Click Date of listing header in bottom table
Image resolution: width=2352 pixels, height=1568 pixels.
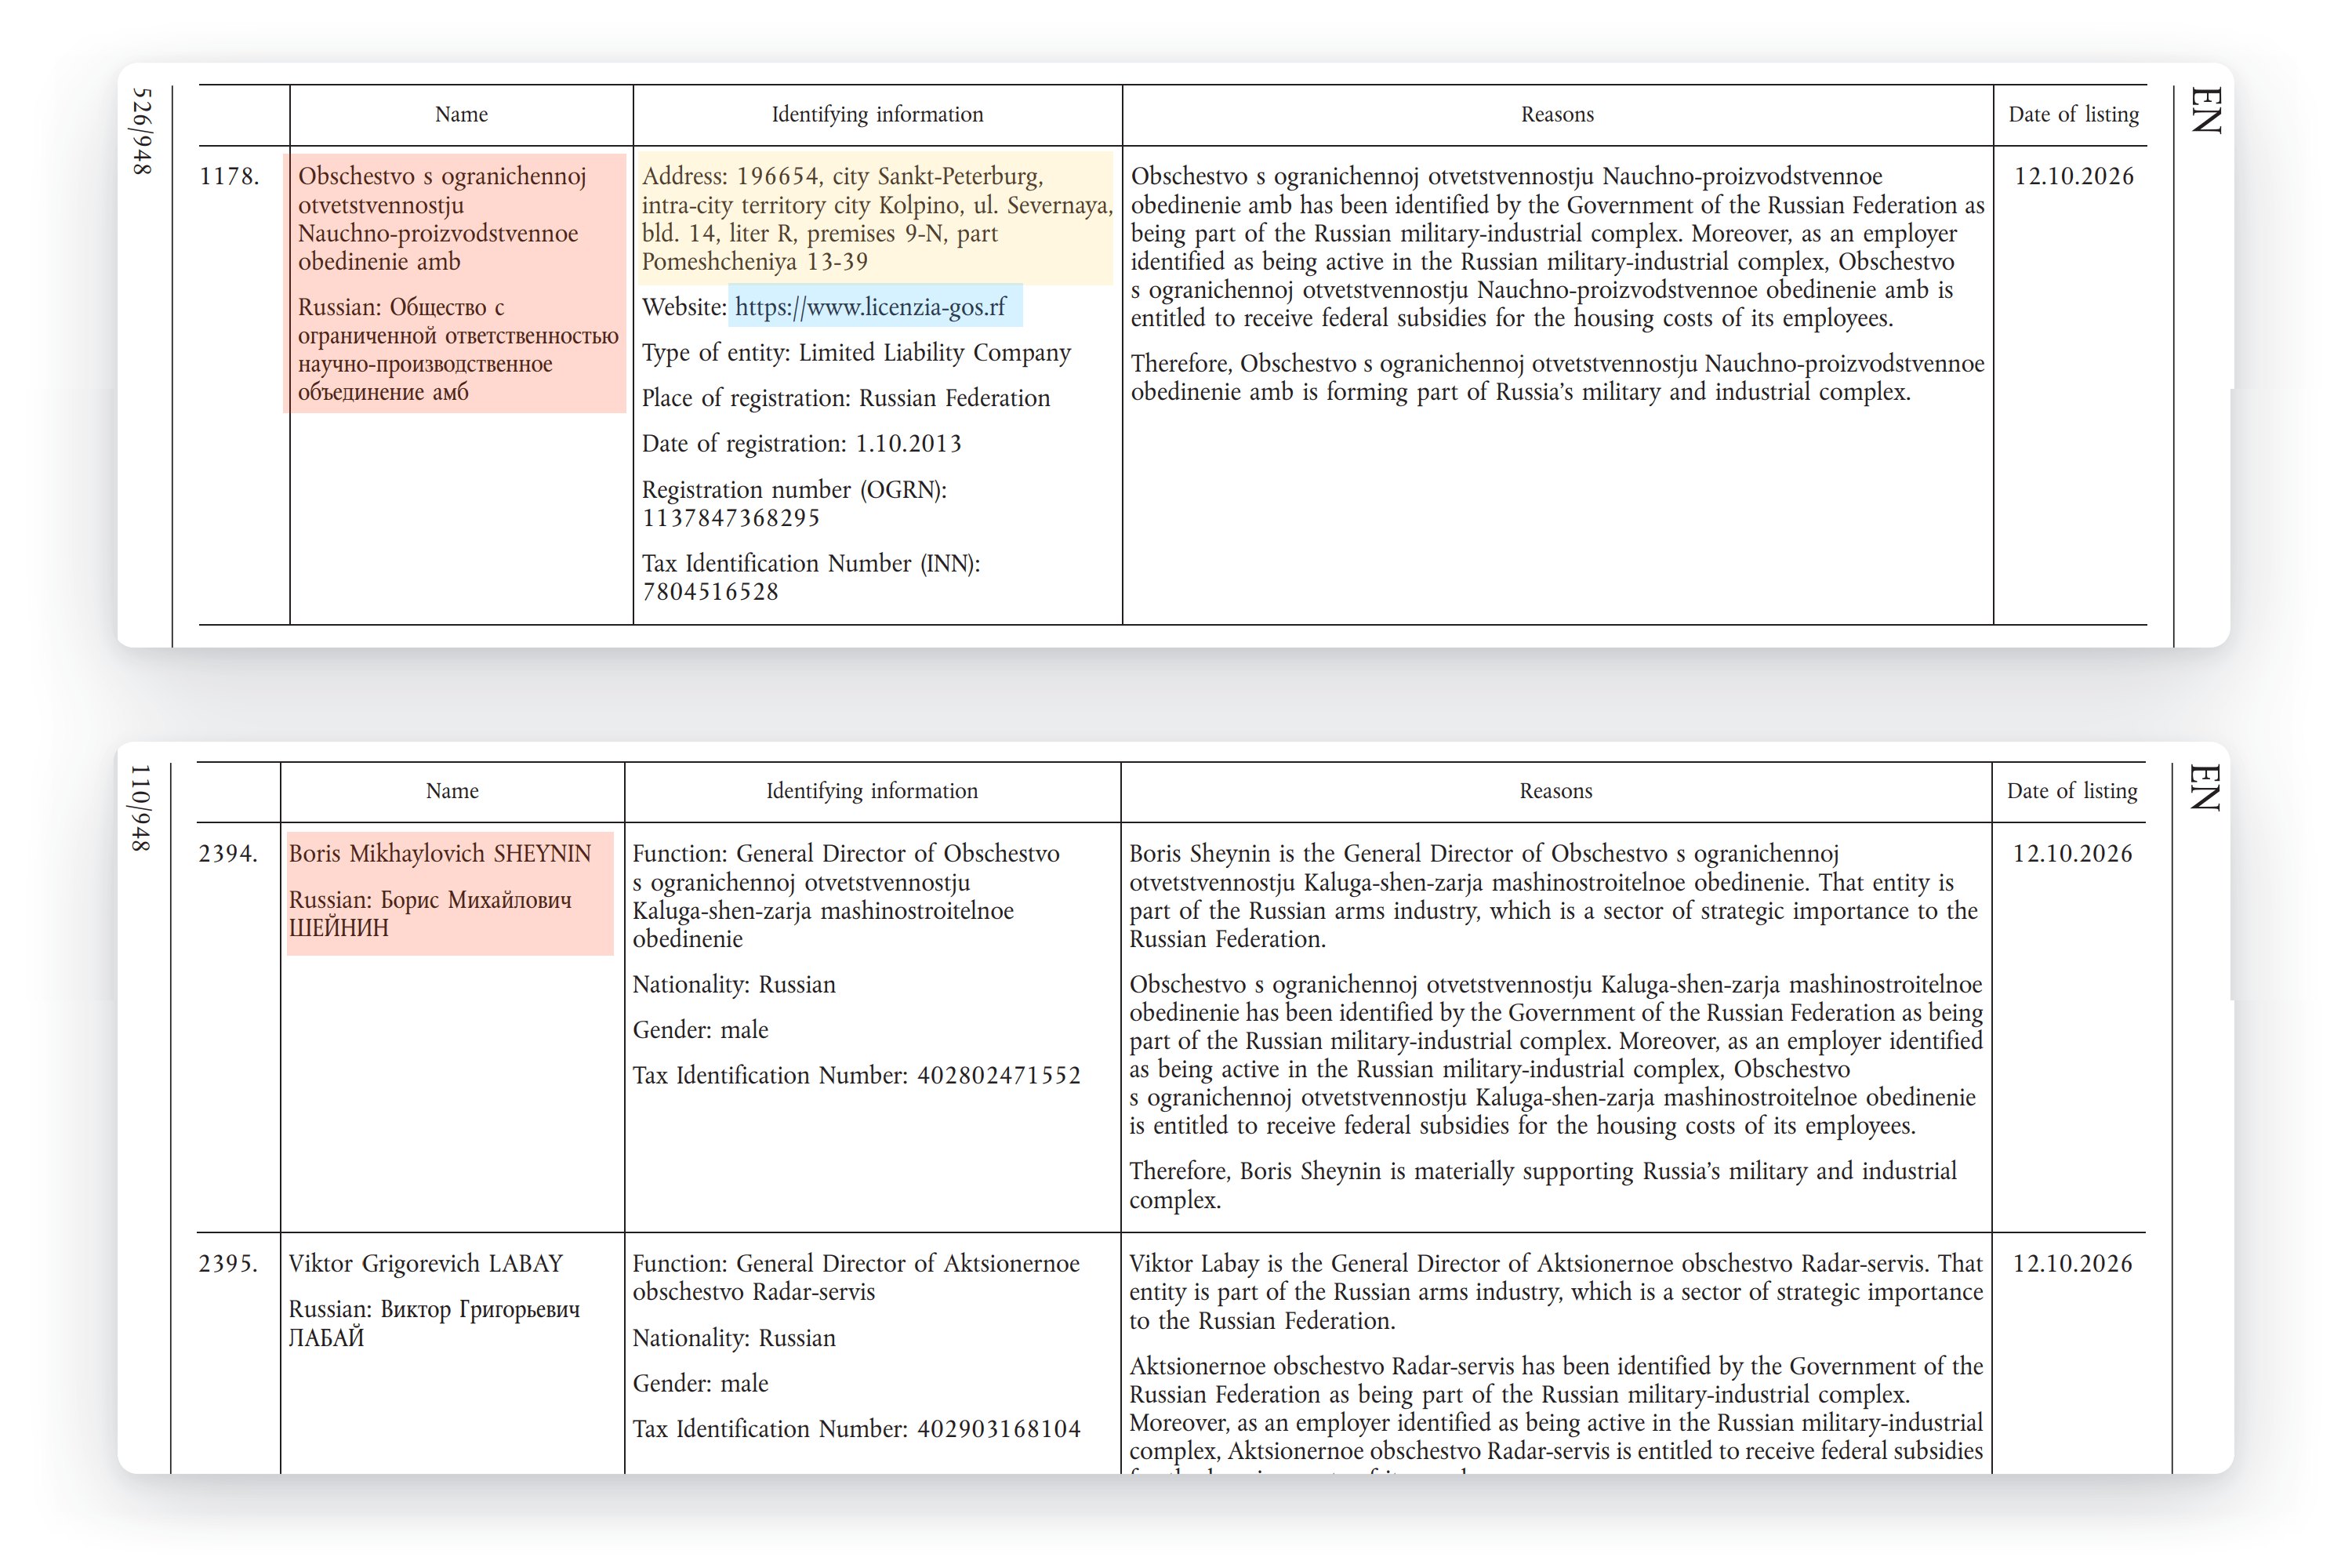pyautogui.click(x=2072, y=791)
